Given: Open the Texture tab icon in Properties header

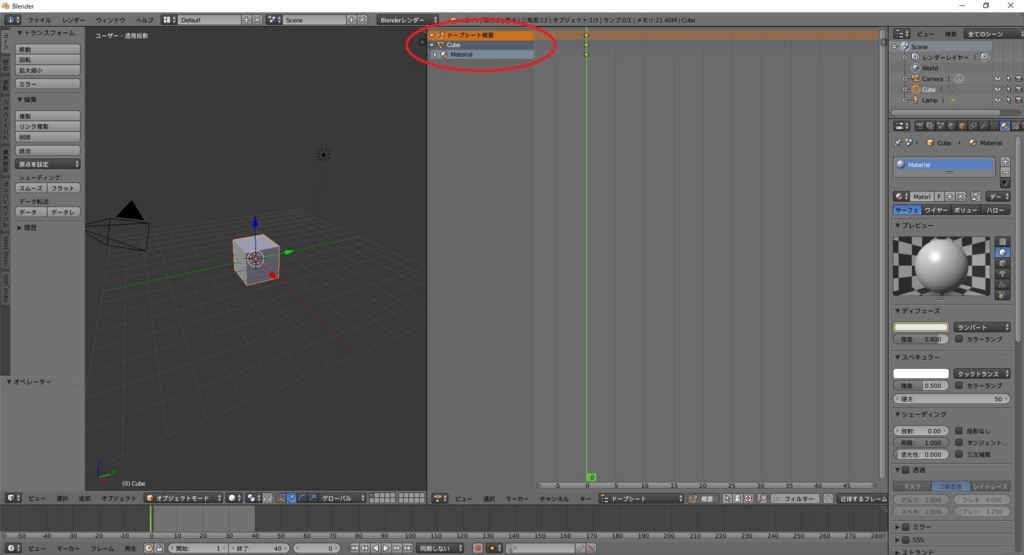Looking at the screenshot, I should click(x=1016, y=126).
